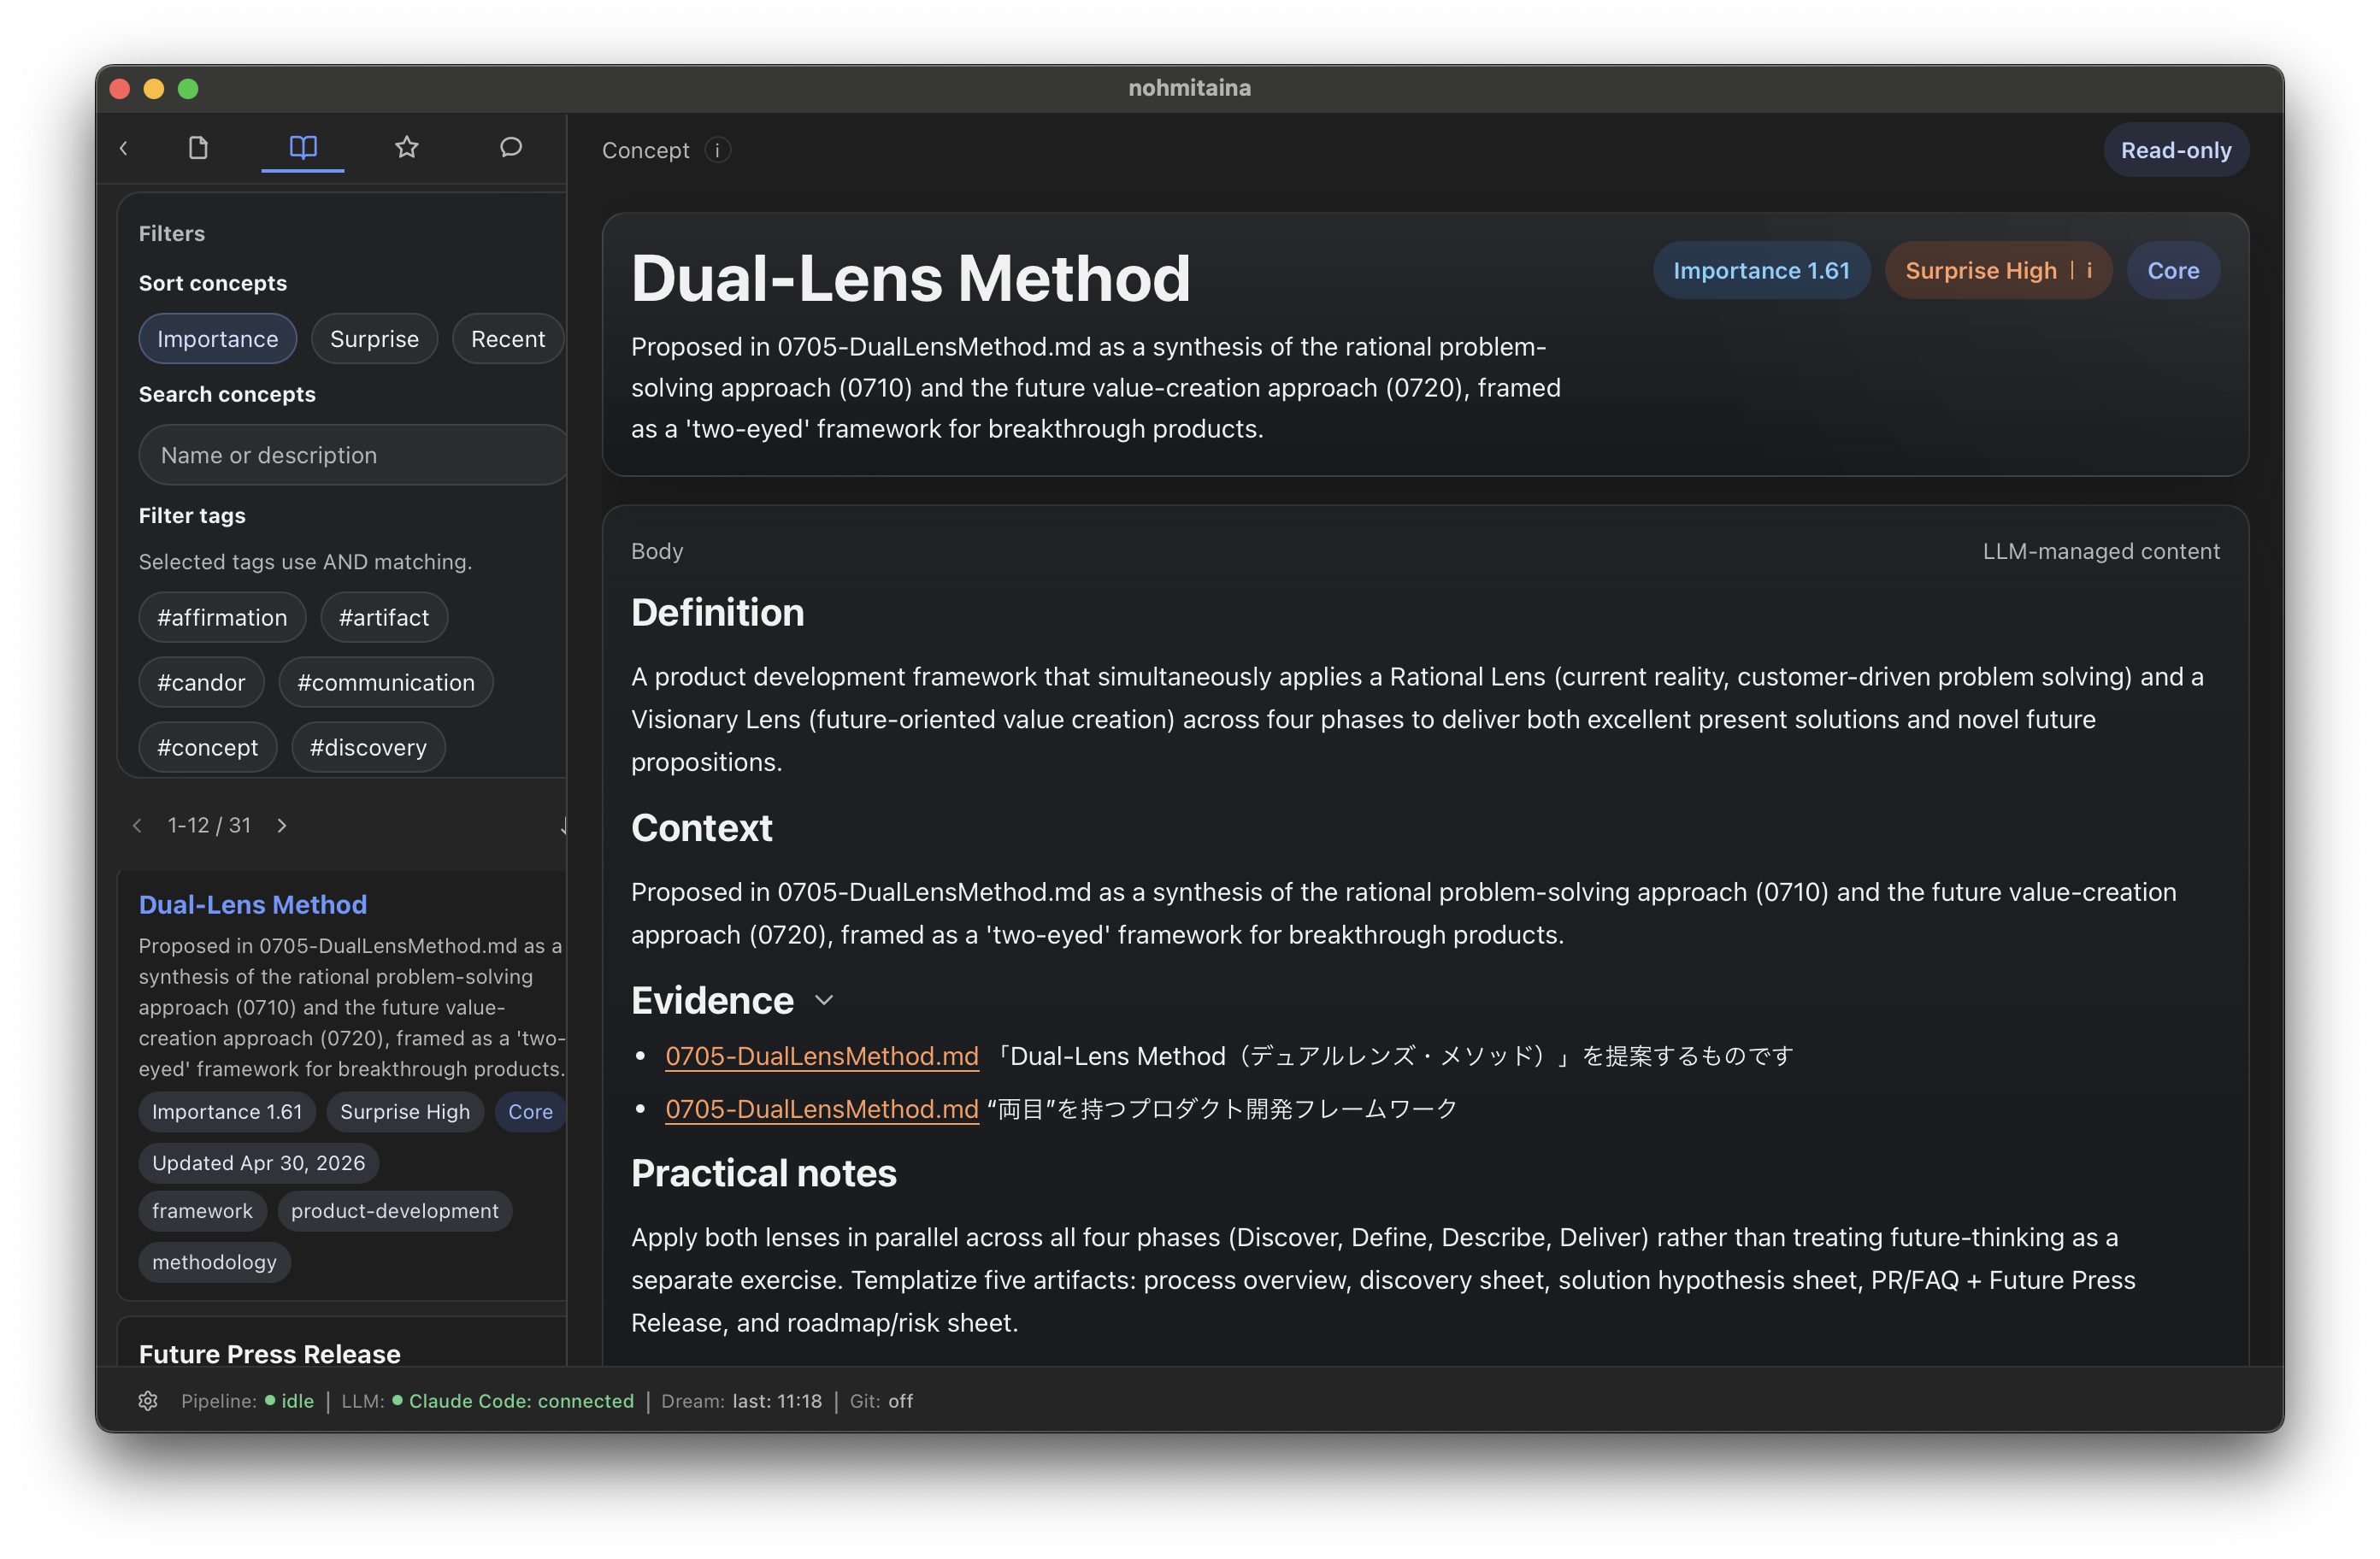The width and height of the screenshot is (2380, 1559).
Task: Toggle the #communication tag filter
Action: click(x=386, y=682)
